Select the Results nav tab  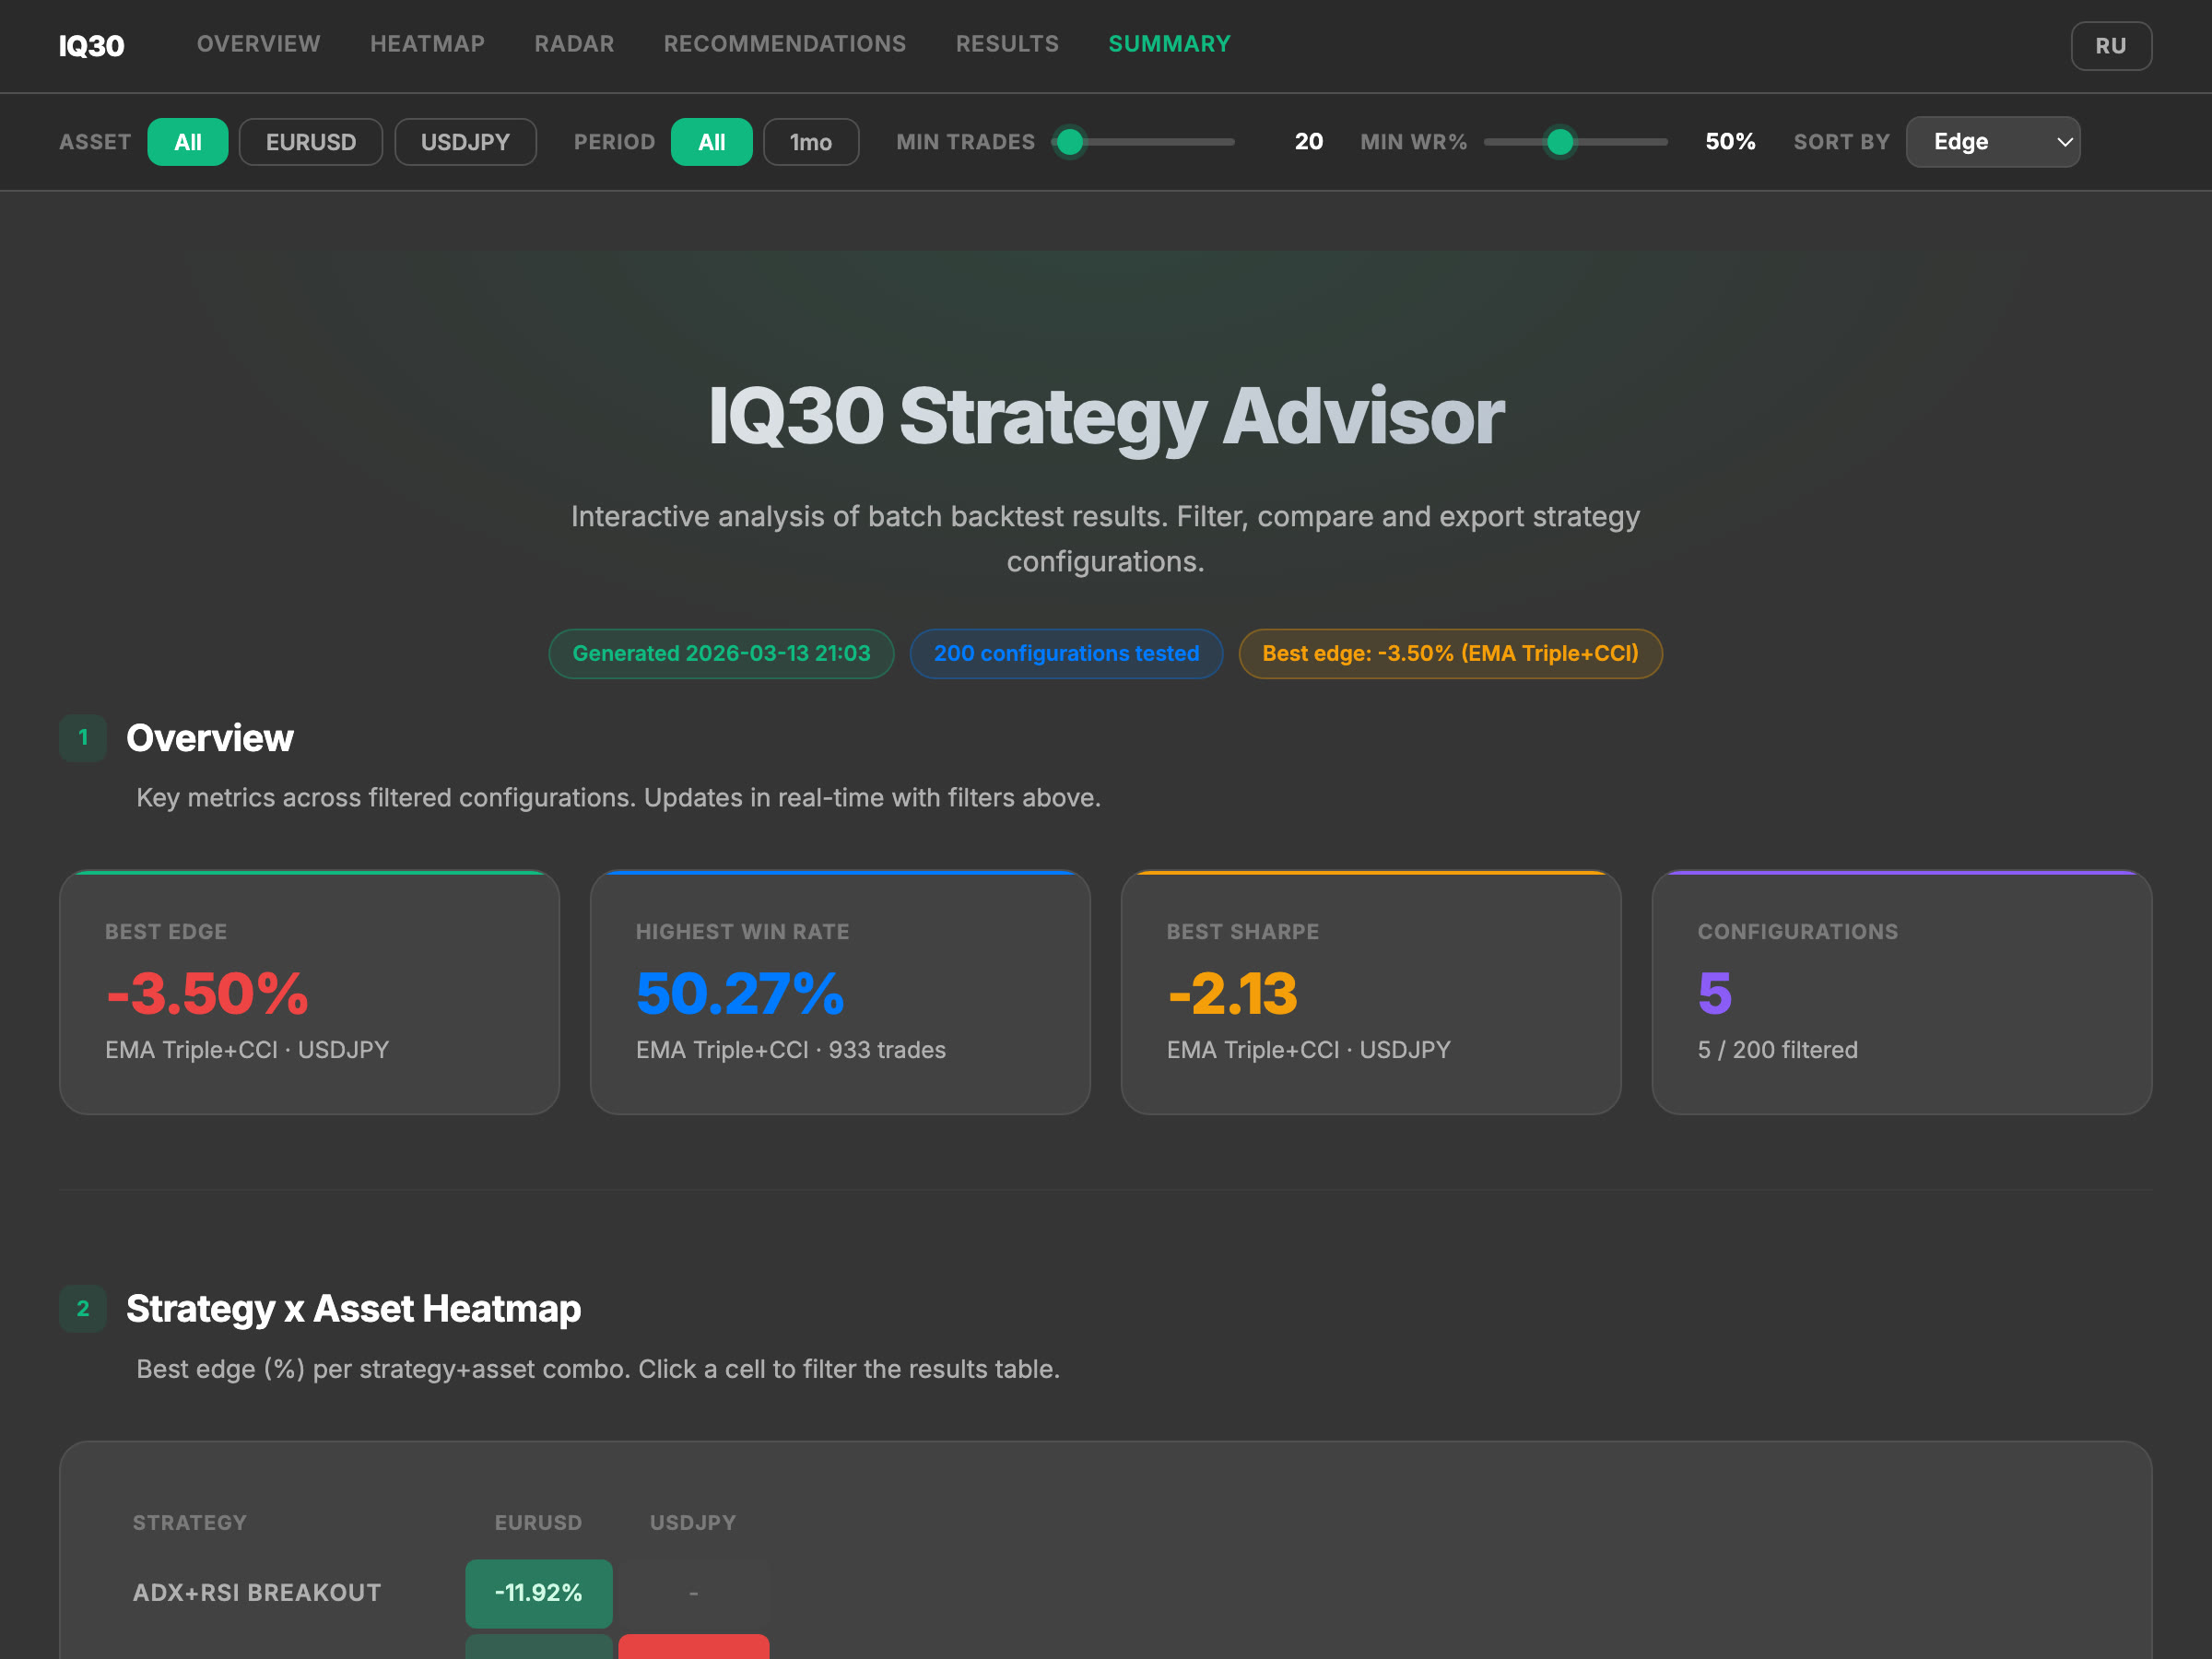coord(1006,44)
